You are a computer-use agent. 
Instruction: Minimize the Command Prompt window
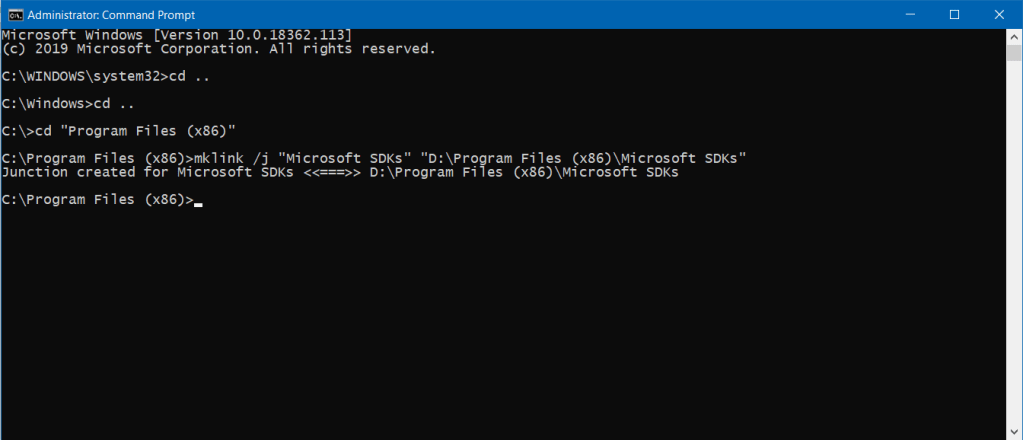click(x=908, y=14)
